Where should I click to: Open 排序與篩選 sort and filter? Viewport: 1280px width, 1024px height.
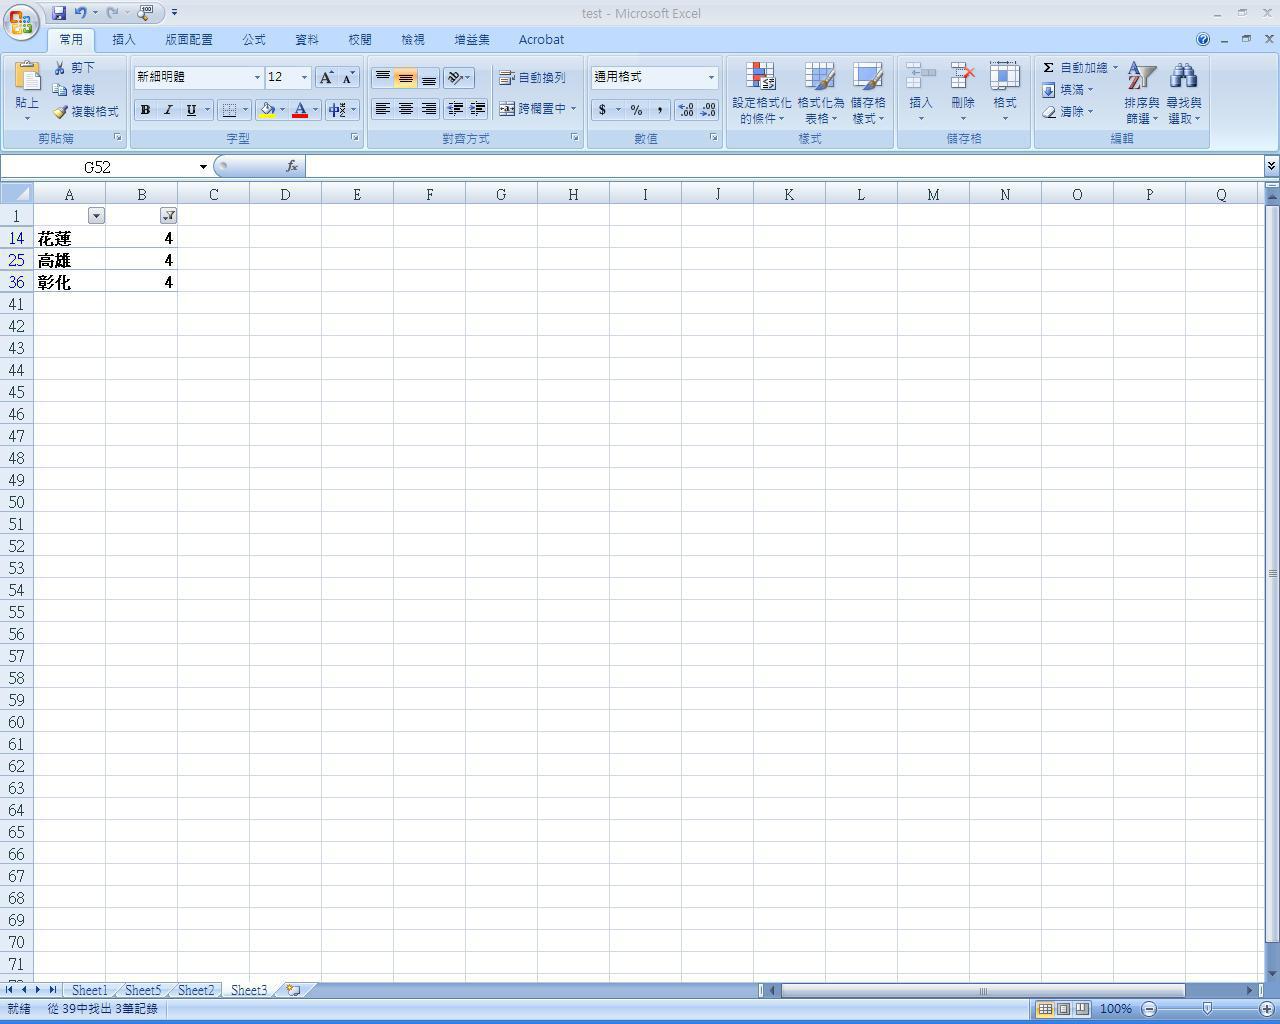pyautogui.click(x=1141, y=93)
